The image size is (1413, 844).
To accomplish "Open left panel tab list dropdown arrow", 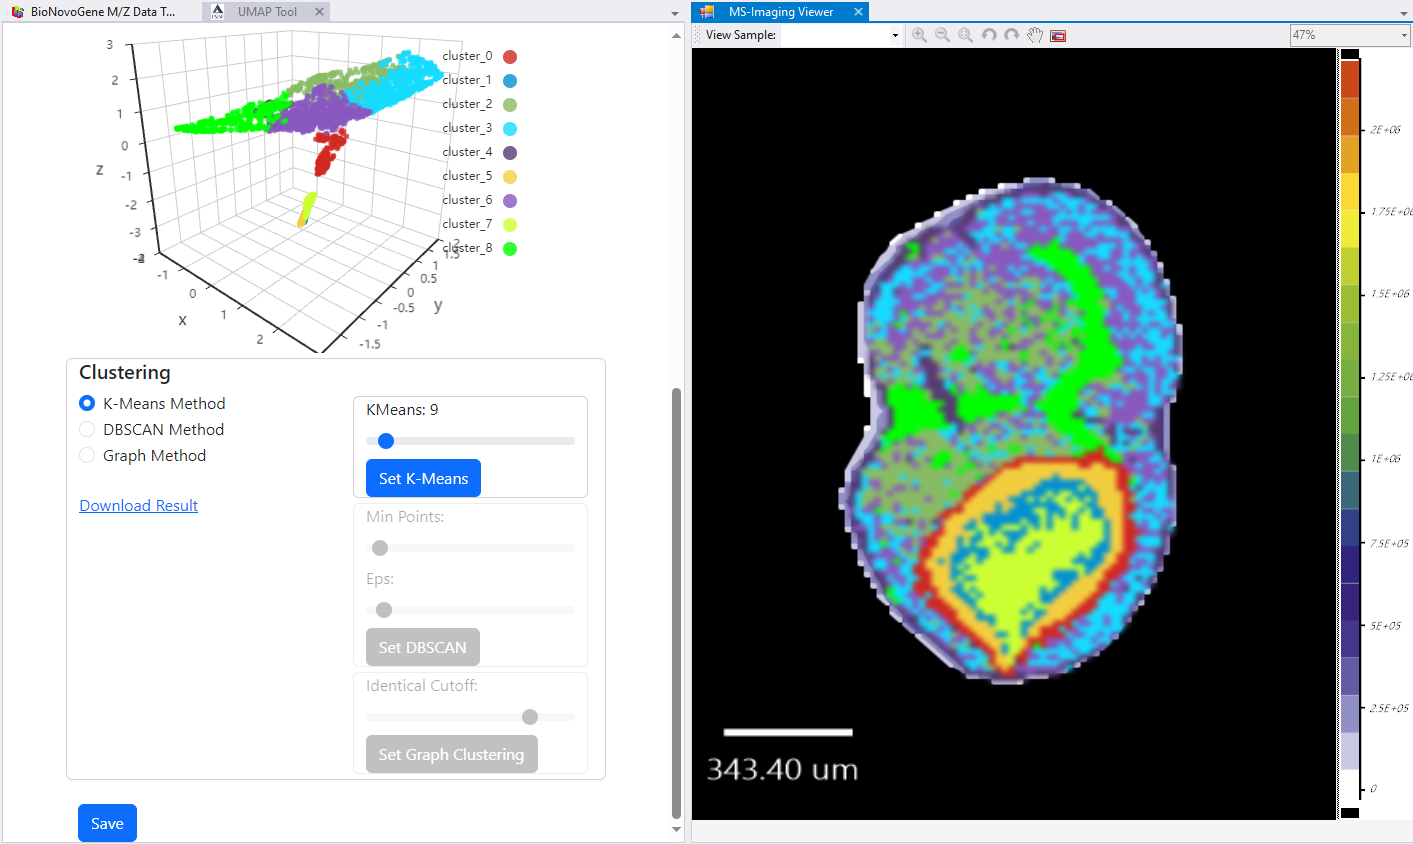I will point(675,13).
